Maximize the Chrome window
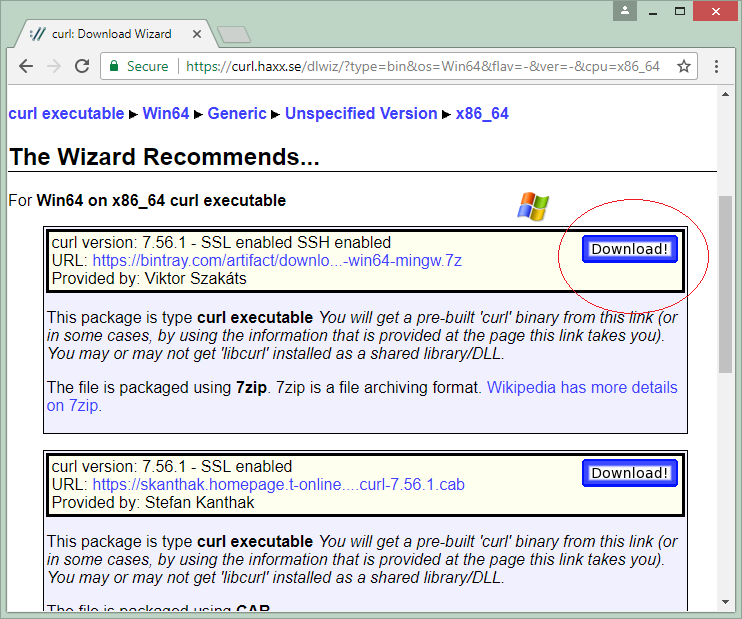The height and width of the screenshot is (619, 742). pos(680,11)
